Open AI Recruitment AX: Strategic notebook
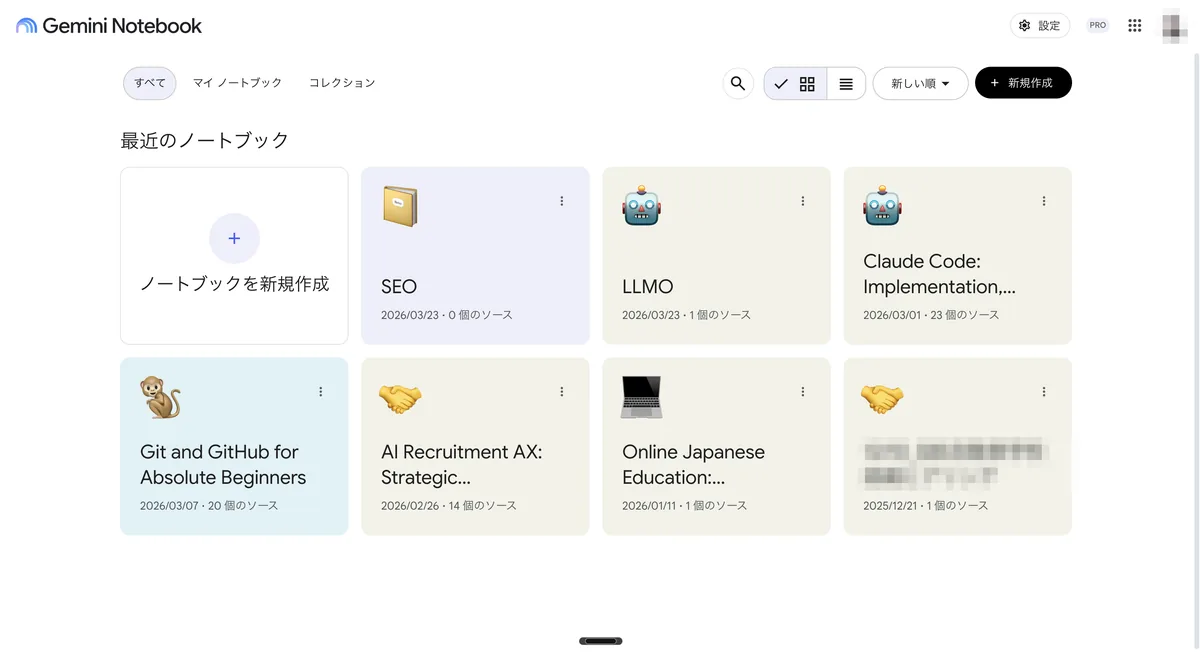 coord(462,465)
